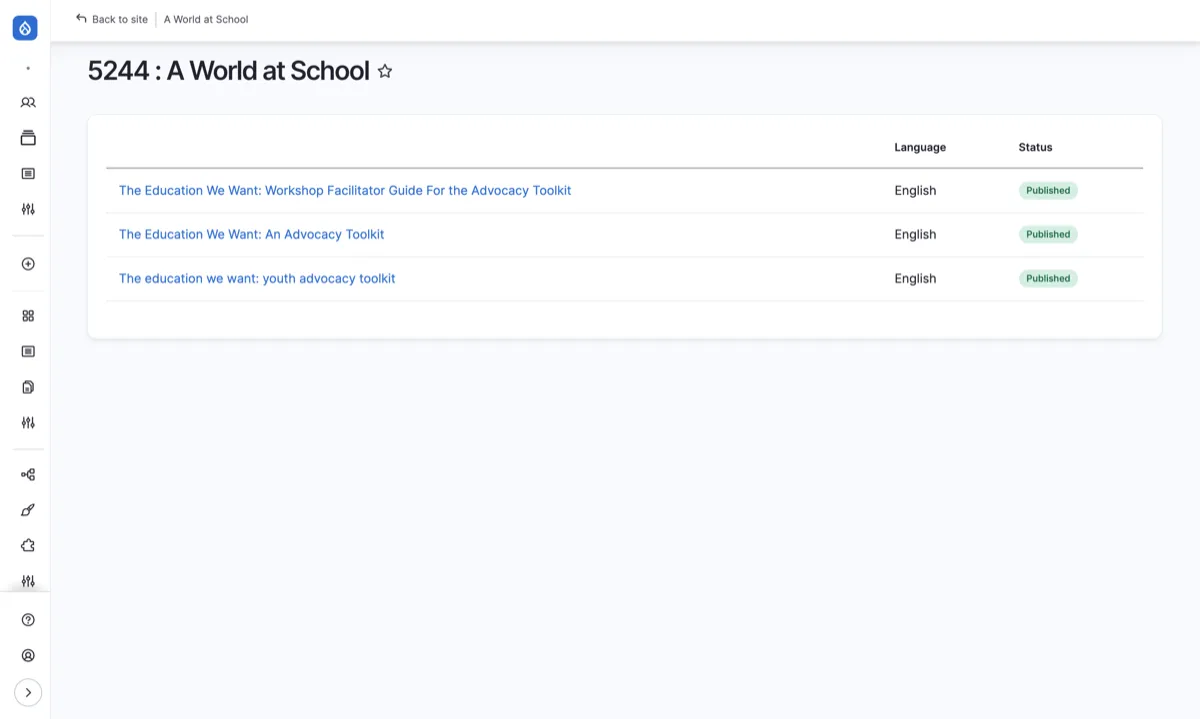
Task: Expand the sidebar with the chevron button
Action: tap(28, 692)
